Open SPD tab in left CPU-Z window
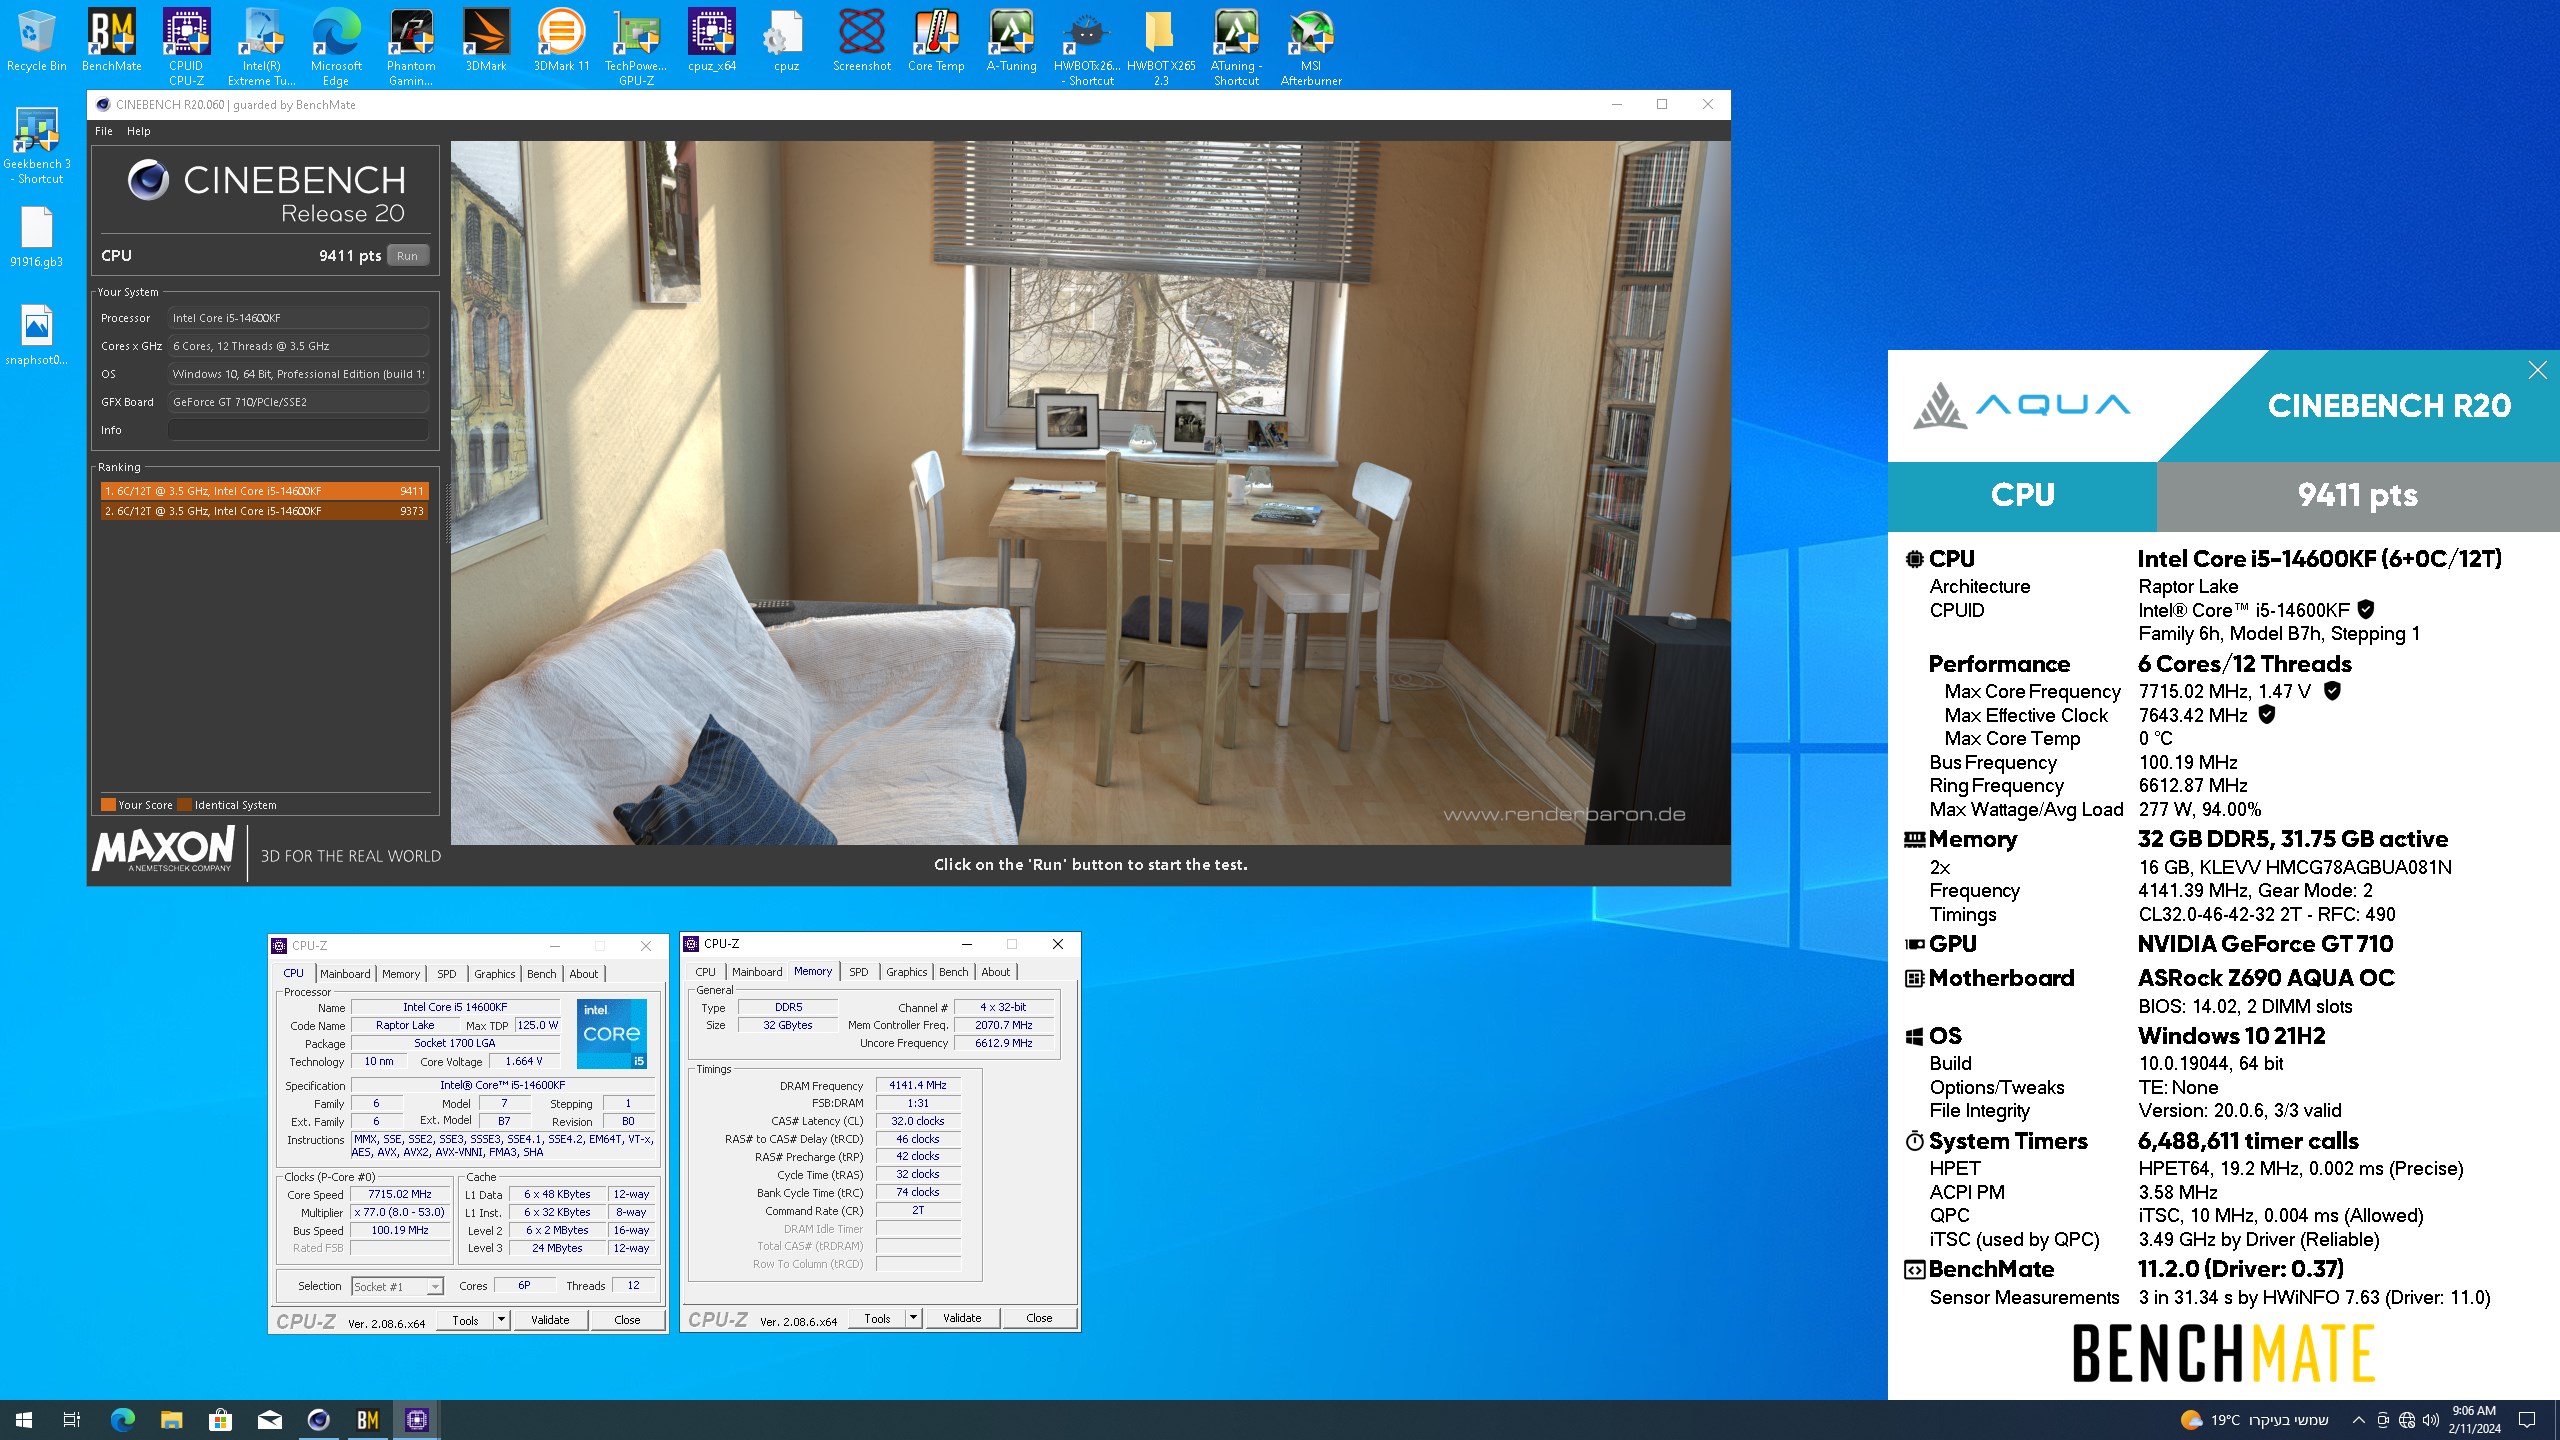 447,974
